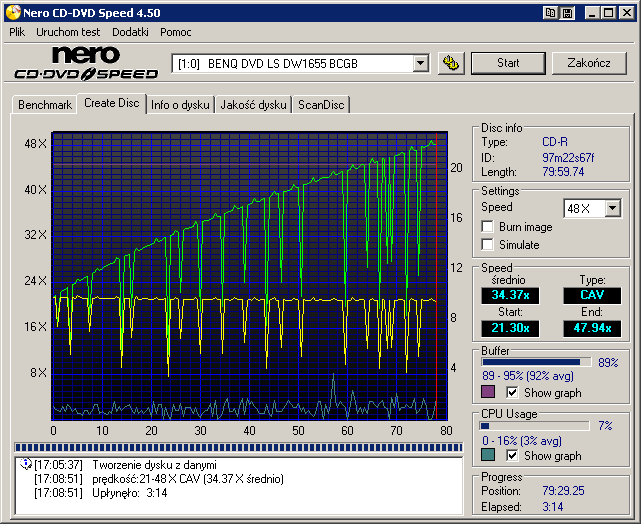Click the Buffer 89% progress bar
This screenshot has height=524, width=641.
536,362
